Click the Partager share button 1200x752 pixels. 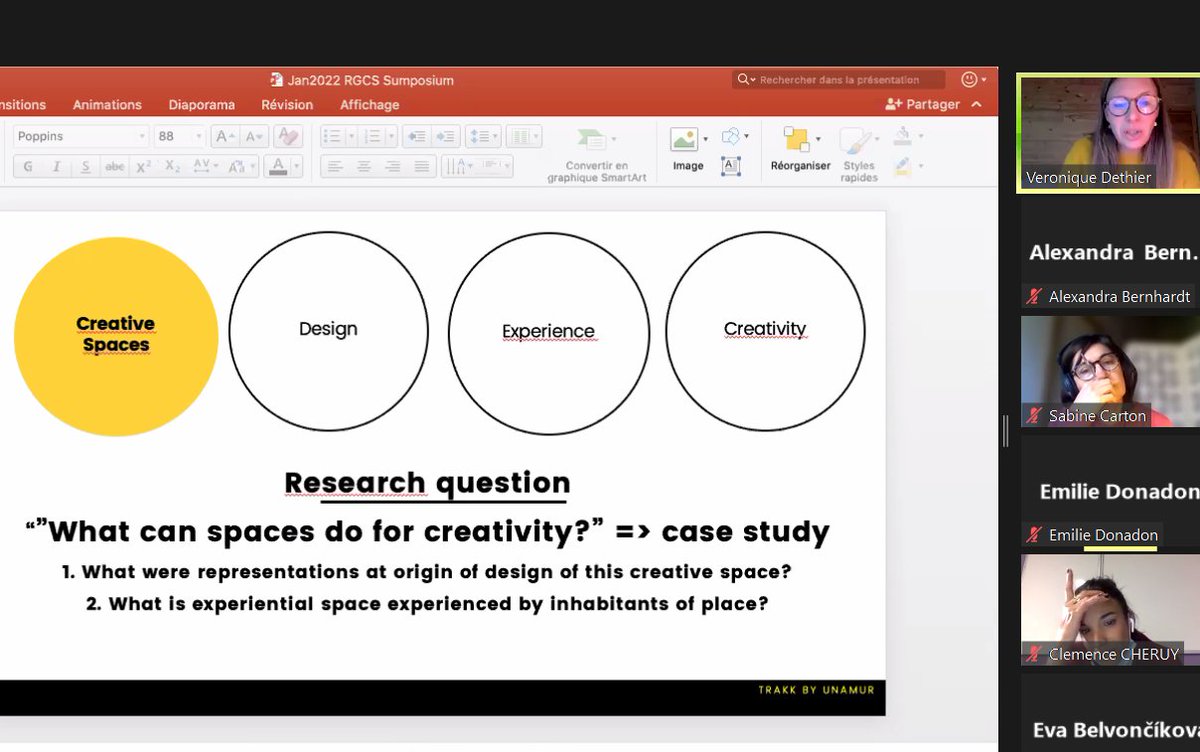922,104
